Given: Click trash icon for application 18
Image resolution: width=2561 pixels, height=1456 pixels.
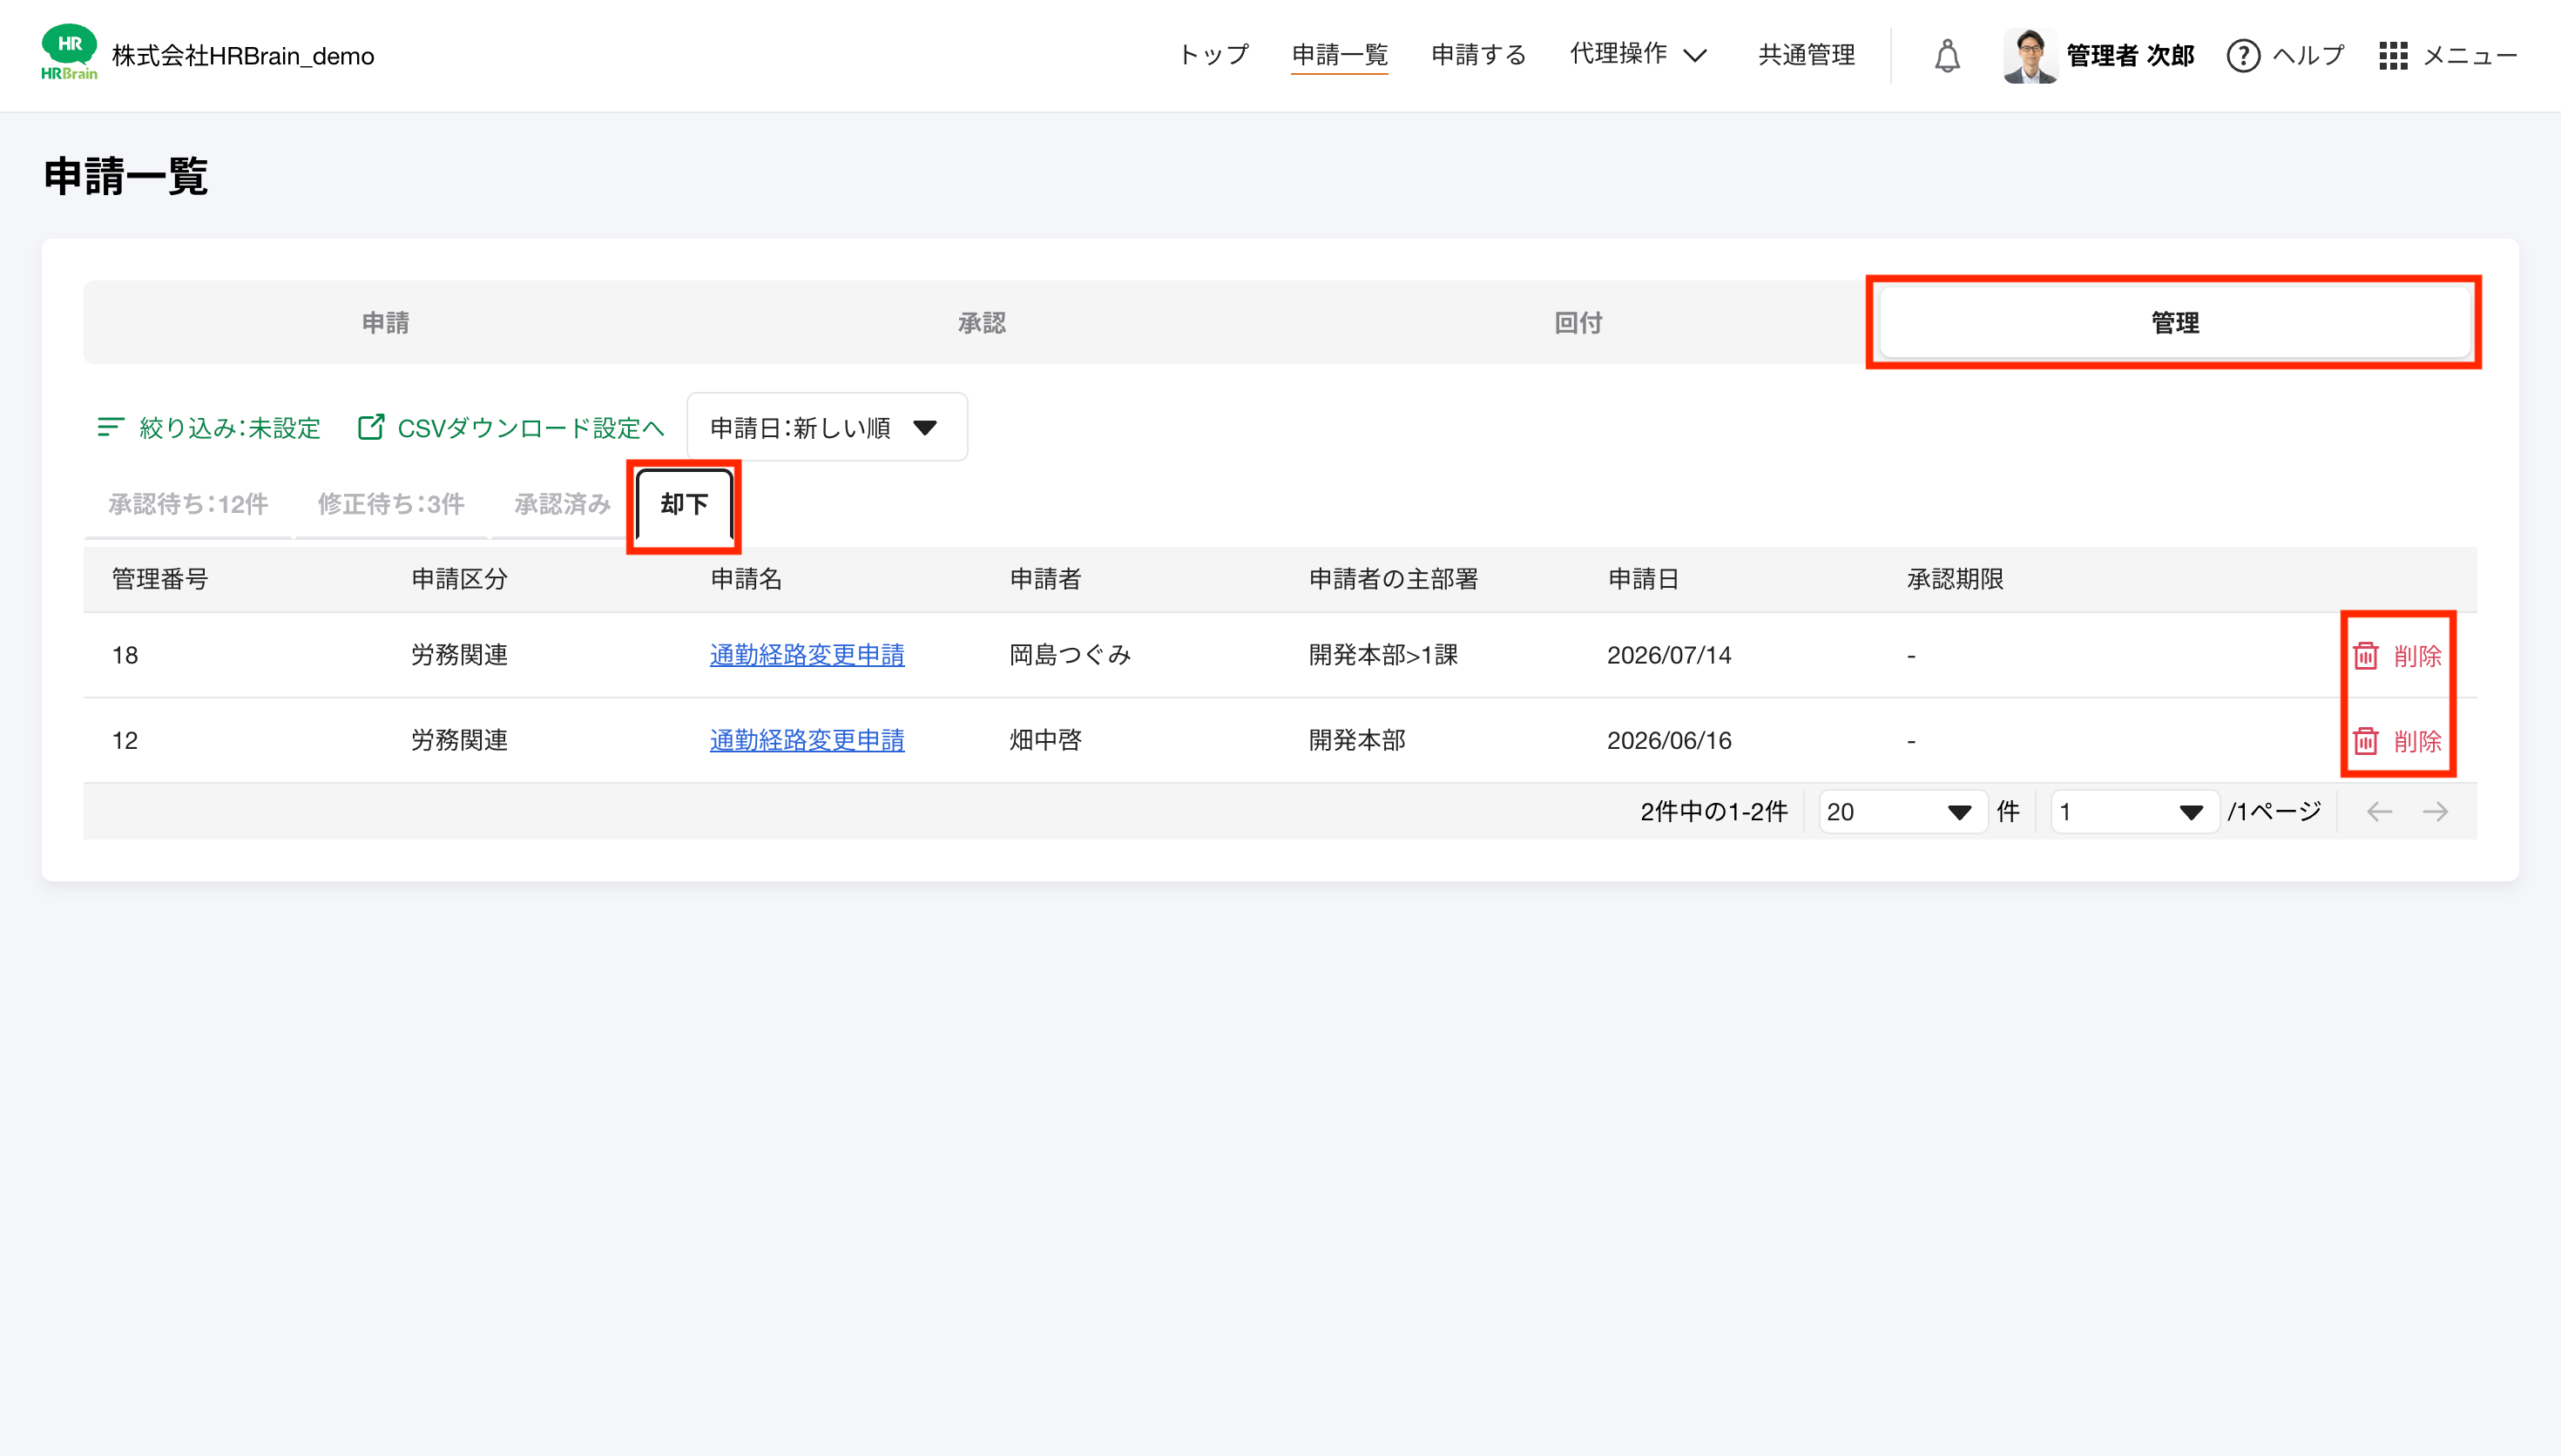Looking at the screenshot, I should click(2364, 656).
